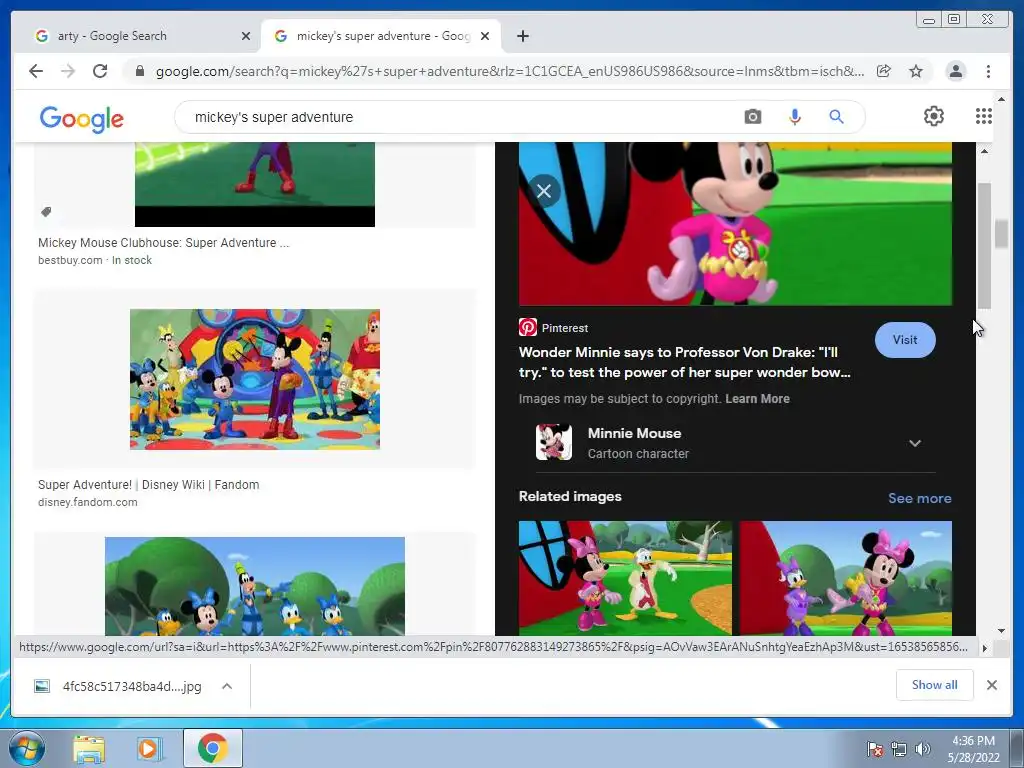1024x768 pixels.
Task: Click See more related images
Action: coord(919,498)
